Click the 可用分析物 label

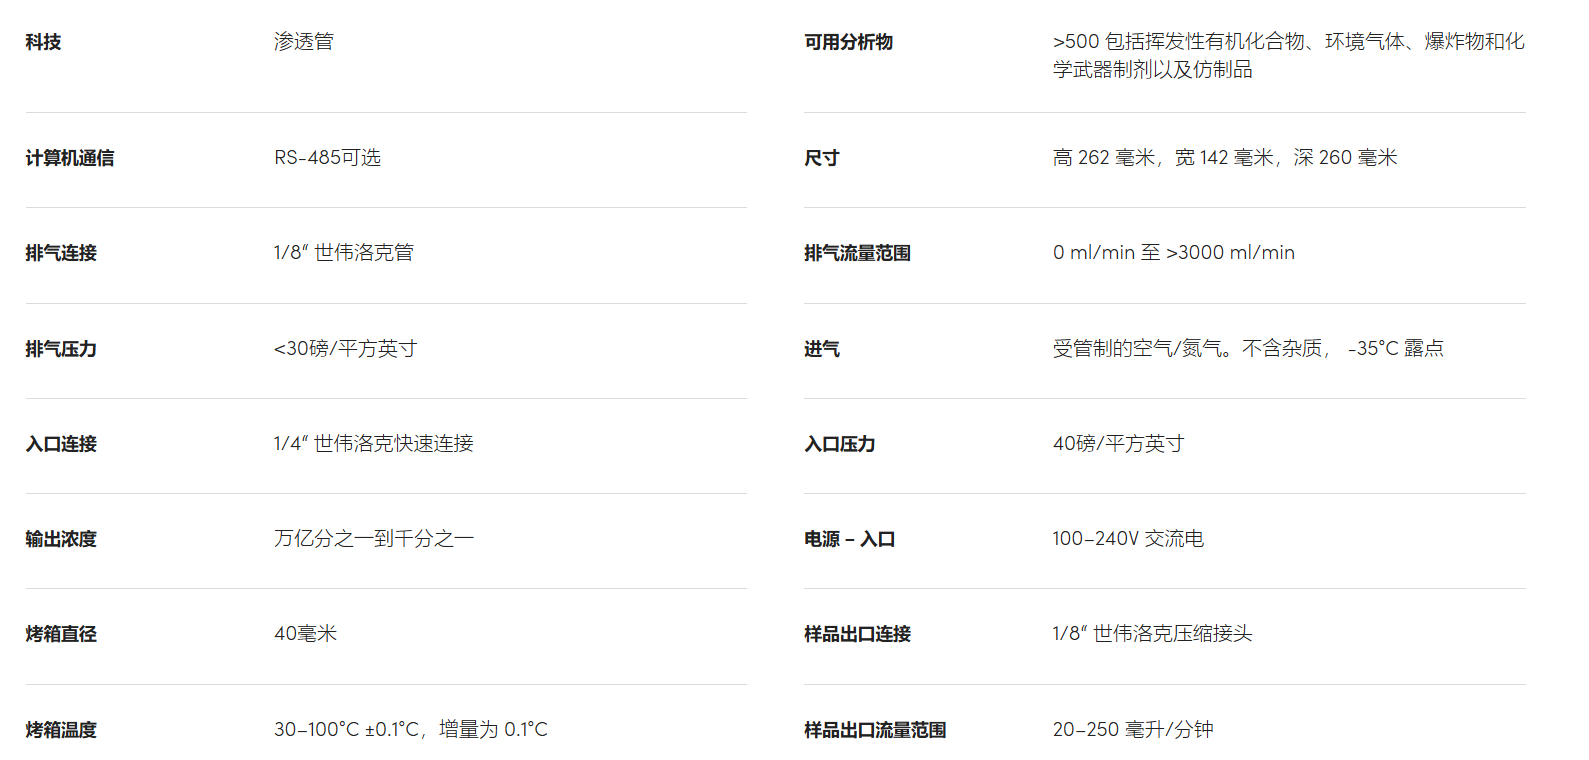(848, 42)
